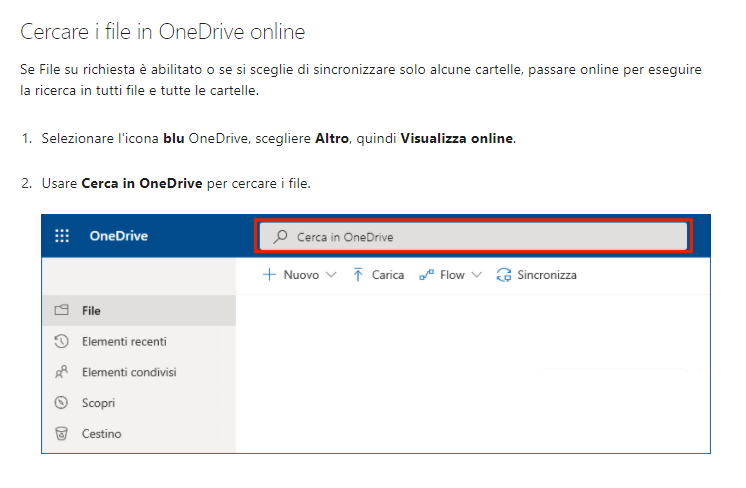This screenshot has width=746, height=488.
Task: Click the sync arrows icon beside Sincronizza
Action: (x=504, y=275)
